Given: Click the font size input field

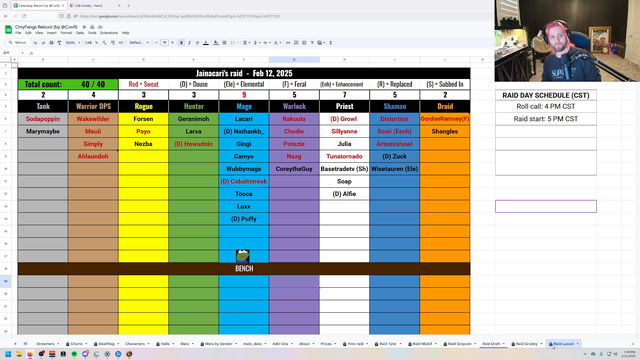Looking at the screenshot, I should tap(164, 43).
